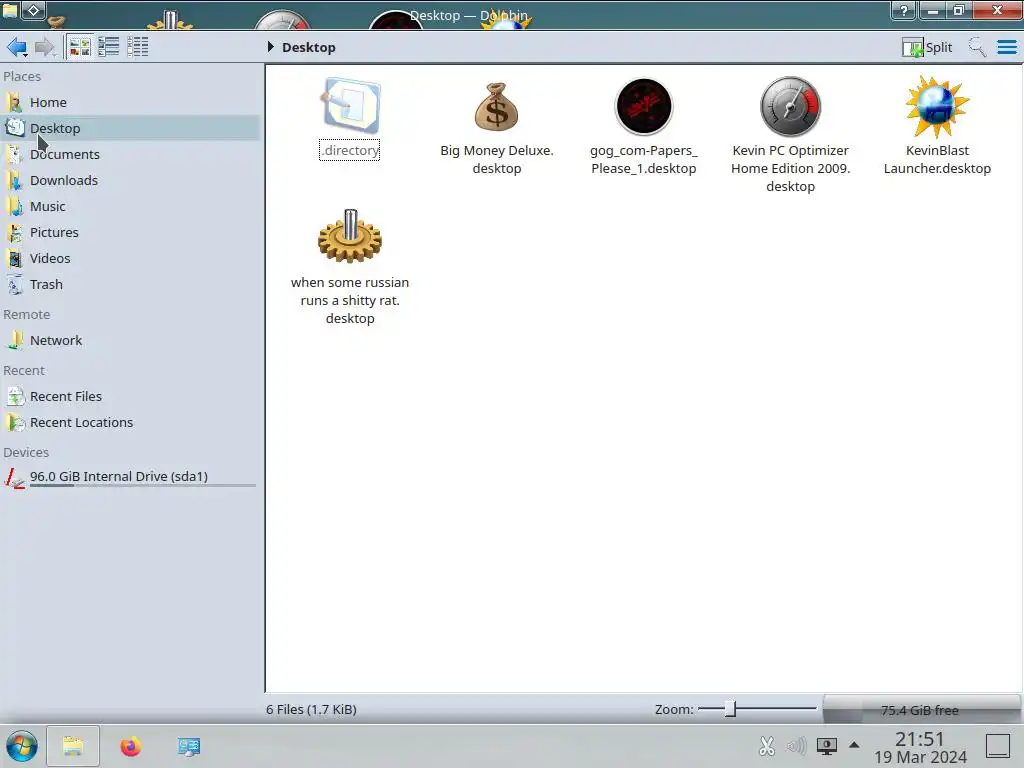Click the forward navigation arrow
Viewport: 1024px width, 768px height.
coord(44,47)
